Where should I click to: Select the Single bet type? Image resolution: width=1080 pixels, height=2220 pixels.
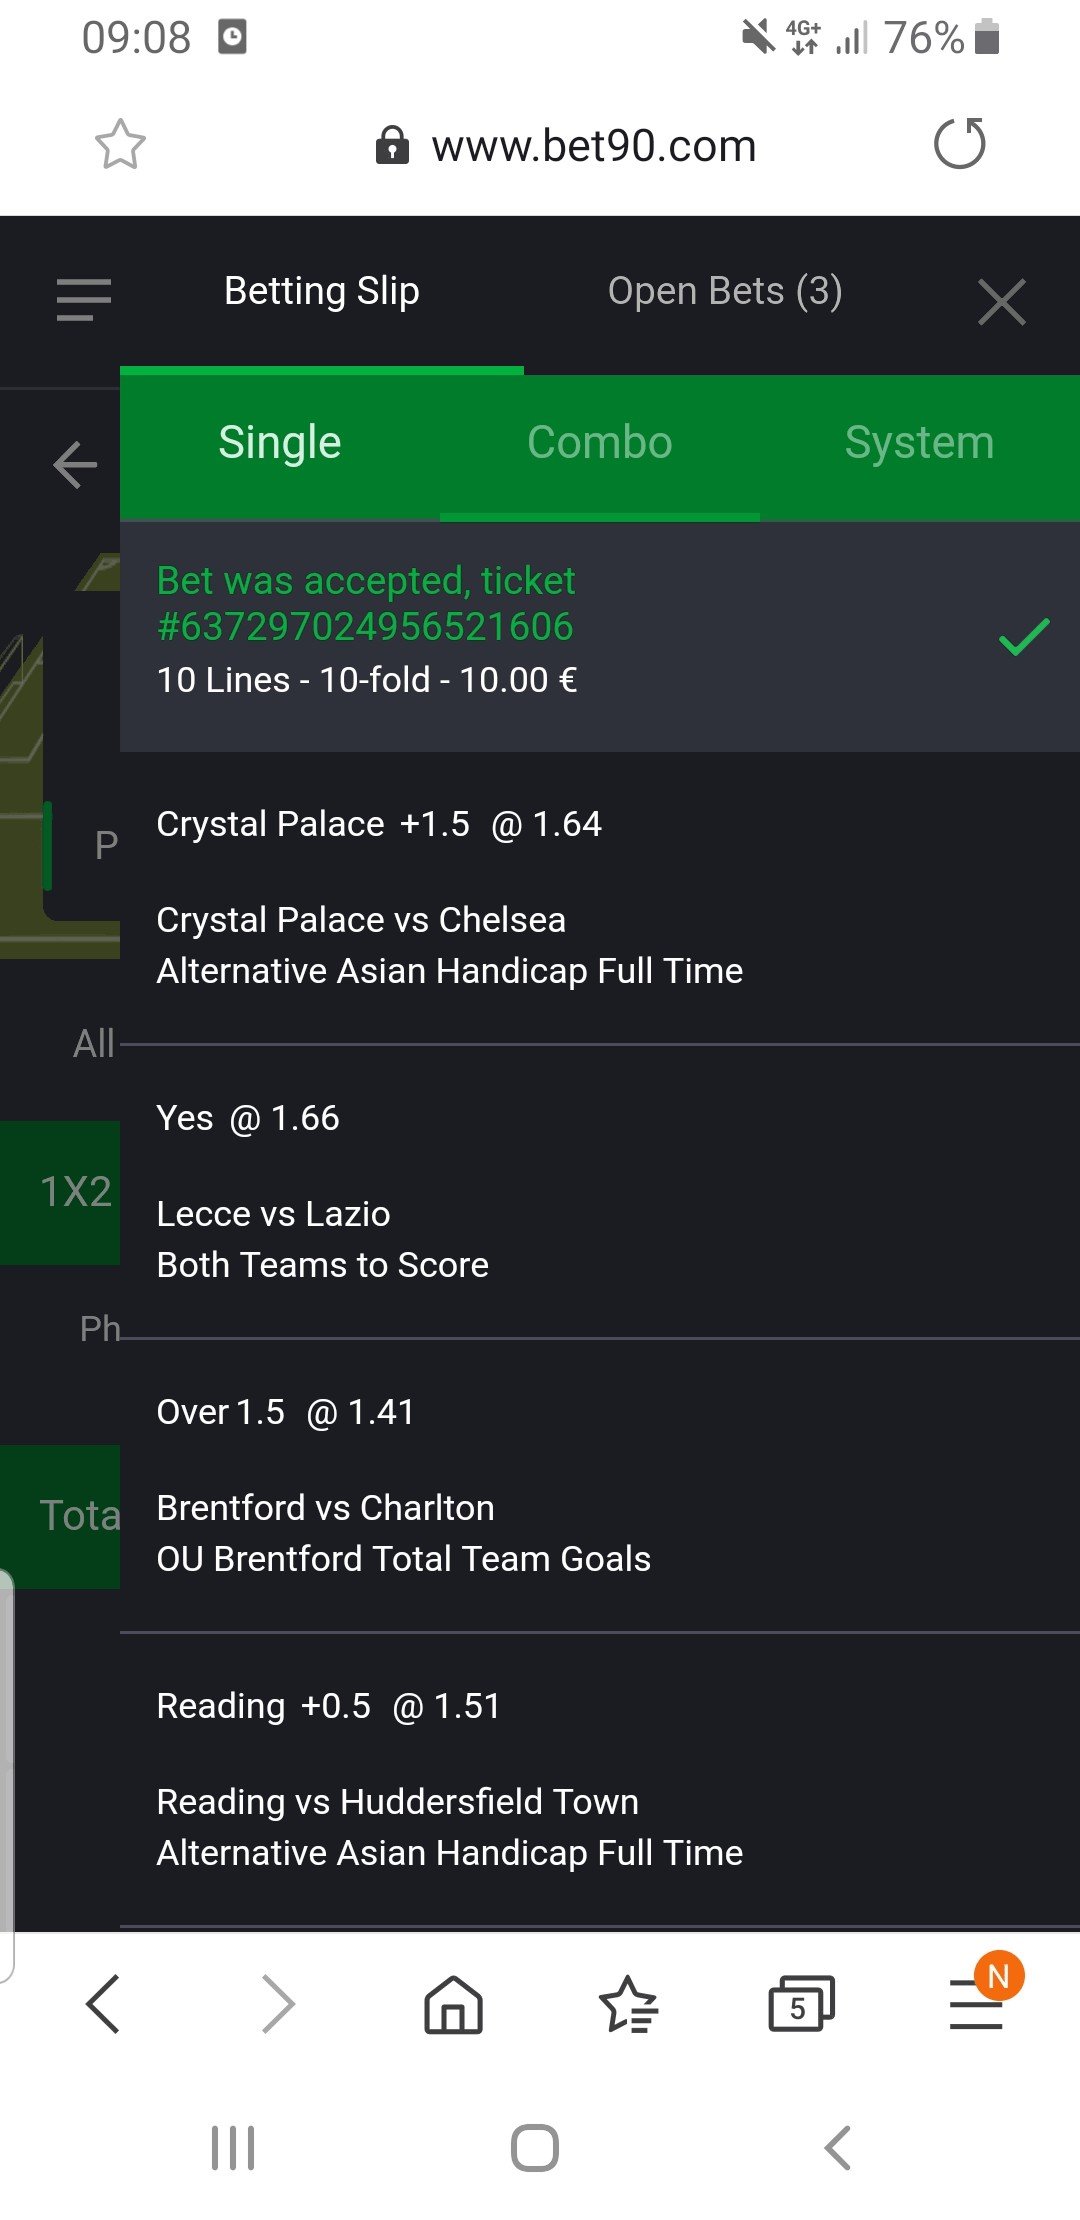(280, 443)
